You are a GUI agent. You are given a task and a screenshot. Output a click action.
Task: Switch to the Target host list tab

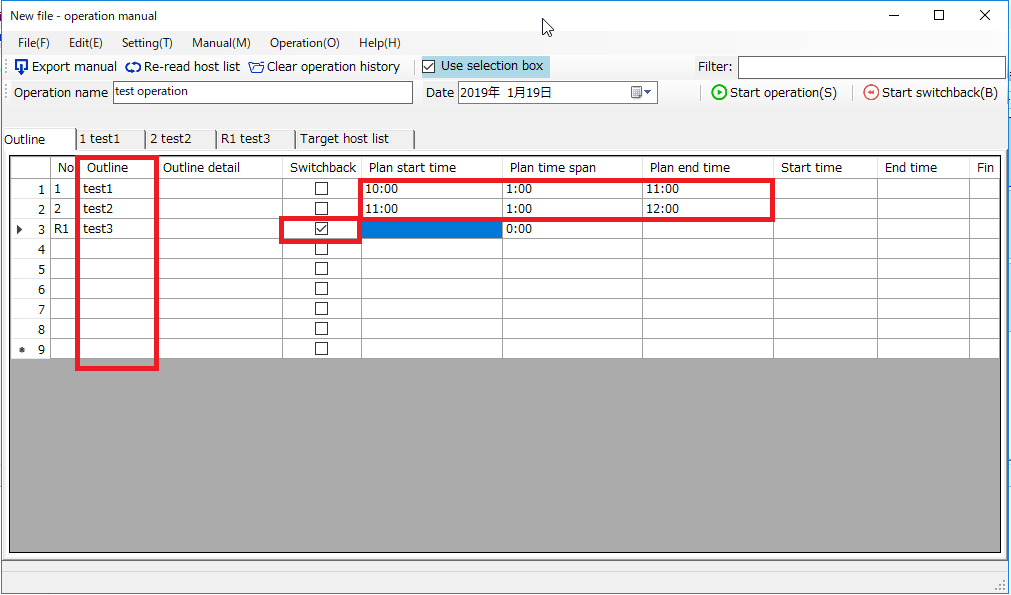(x=344, y=139)
